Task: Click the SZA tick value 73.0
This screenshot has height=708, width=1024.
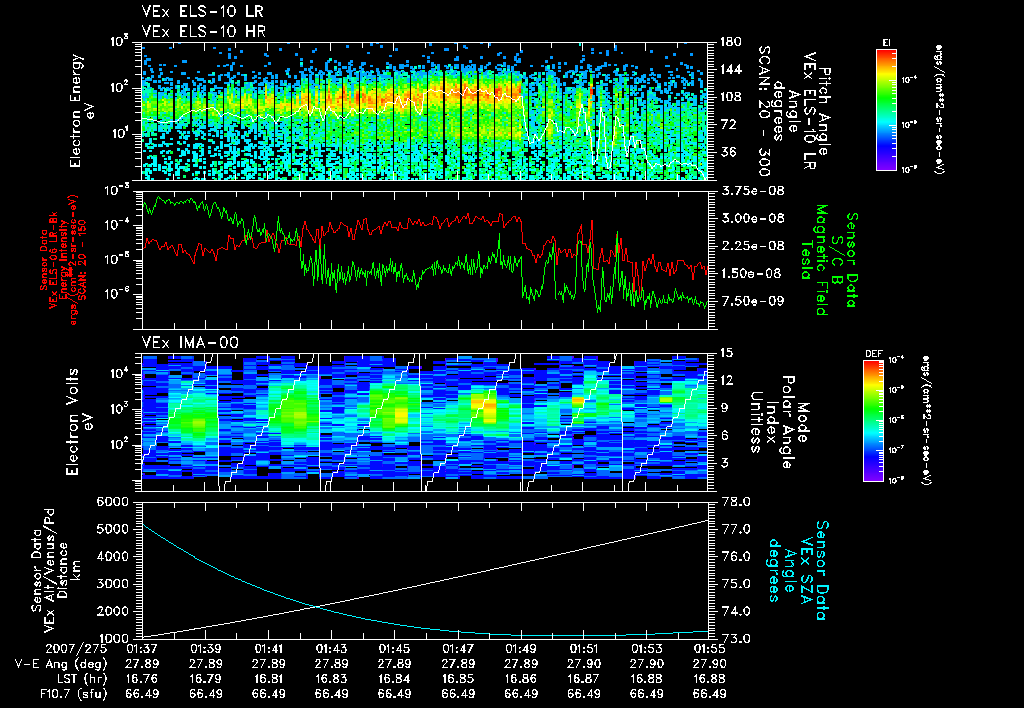Action: (735, 639)
